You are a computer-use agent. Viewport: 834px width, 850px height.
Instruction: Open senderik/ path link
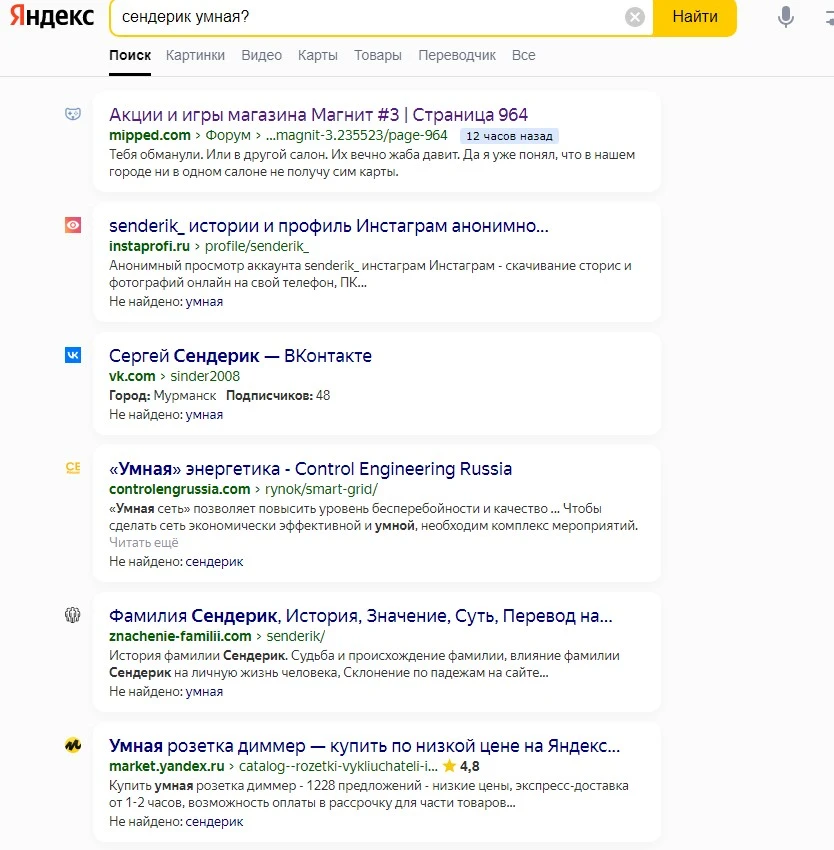click(296, 636)
